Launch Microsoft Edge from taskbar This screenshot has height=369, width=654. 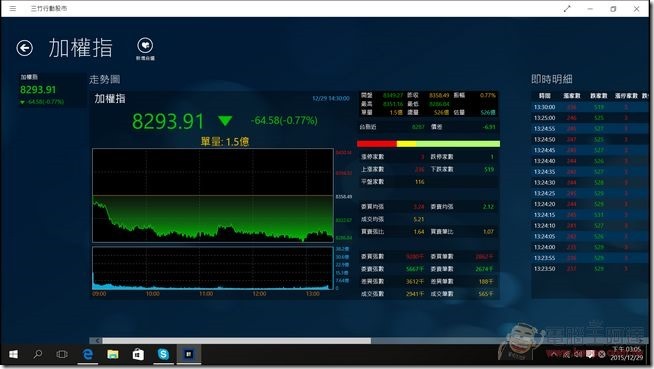pyautogui.click(x=88, y=354)
